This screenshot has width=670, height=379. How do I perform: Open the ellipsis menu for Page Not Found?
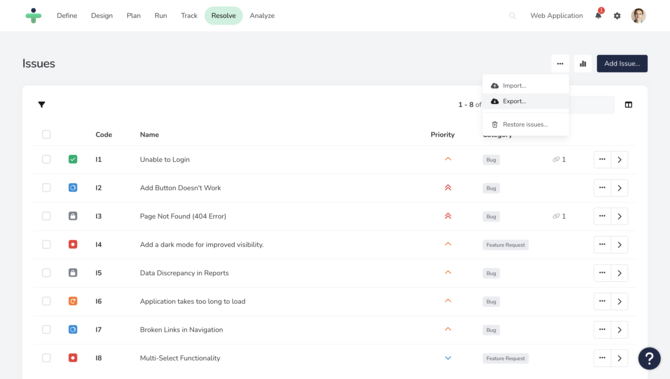pos(602,216)
